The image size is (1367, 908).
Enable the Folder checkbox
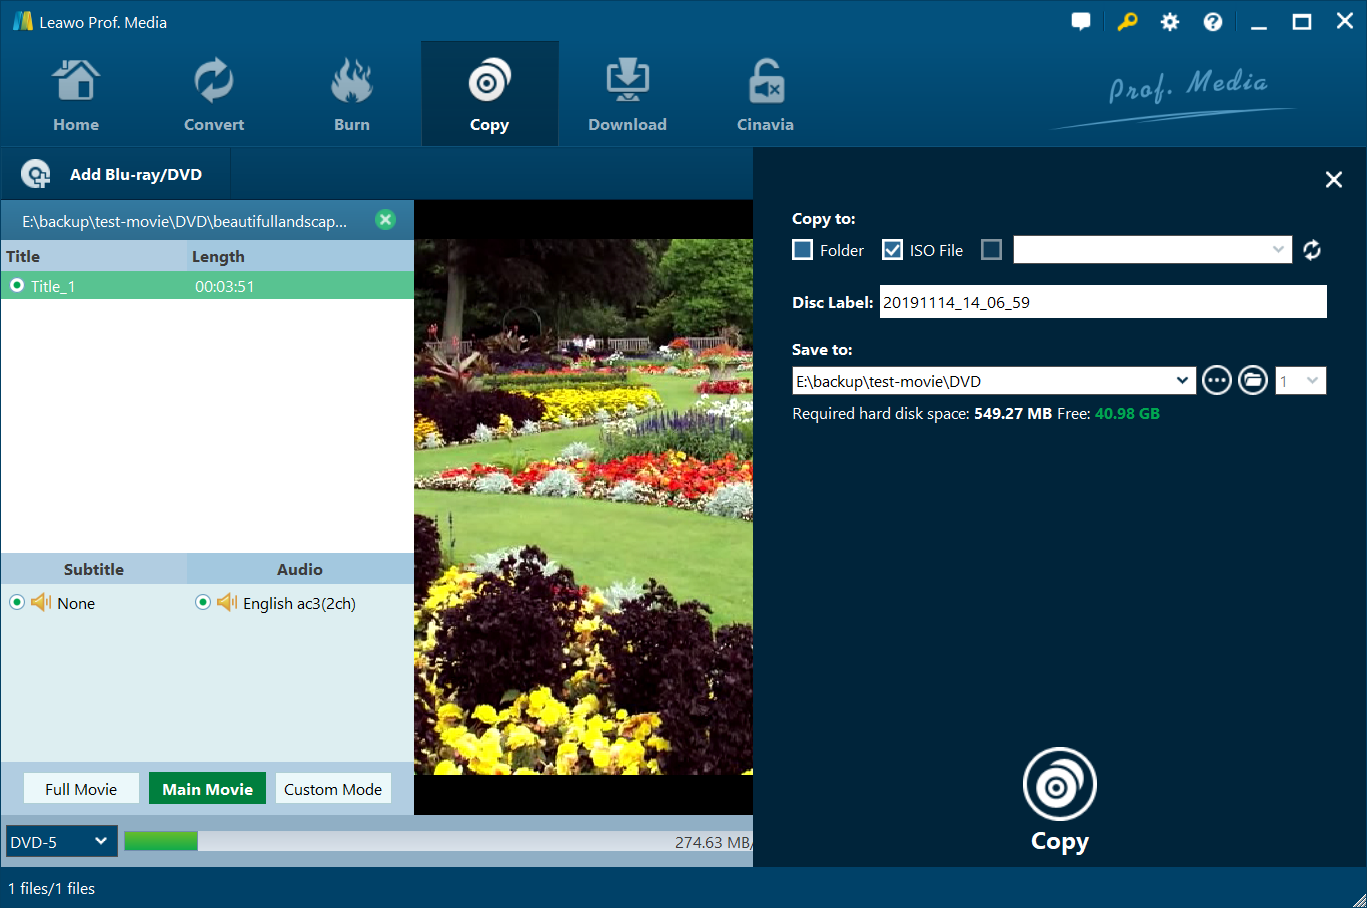(803, 250)
